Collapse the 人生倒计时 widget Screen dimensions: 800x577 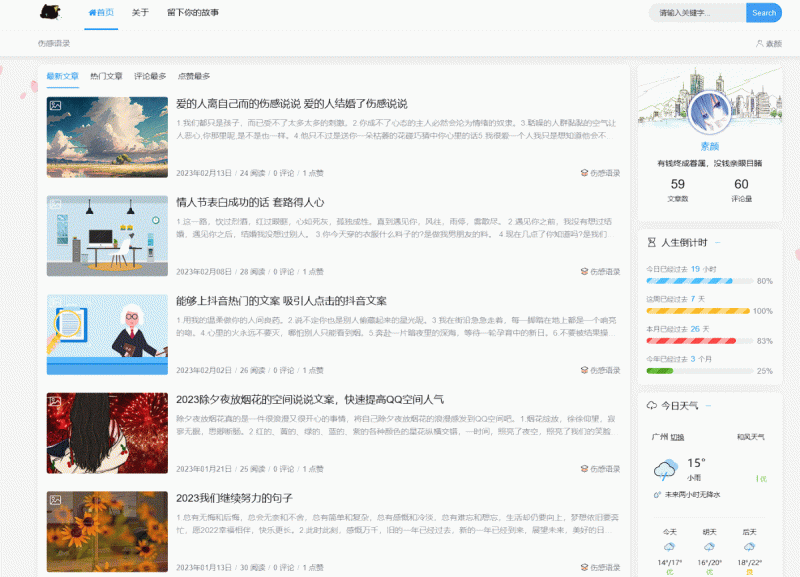717,242
